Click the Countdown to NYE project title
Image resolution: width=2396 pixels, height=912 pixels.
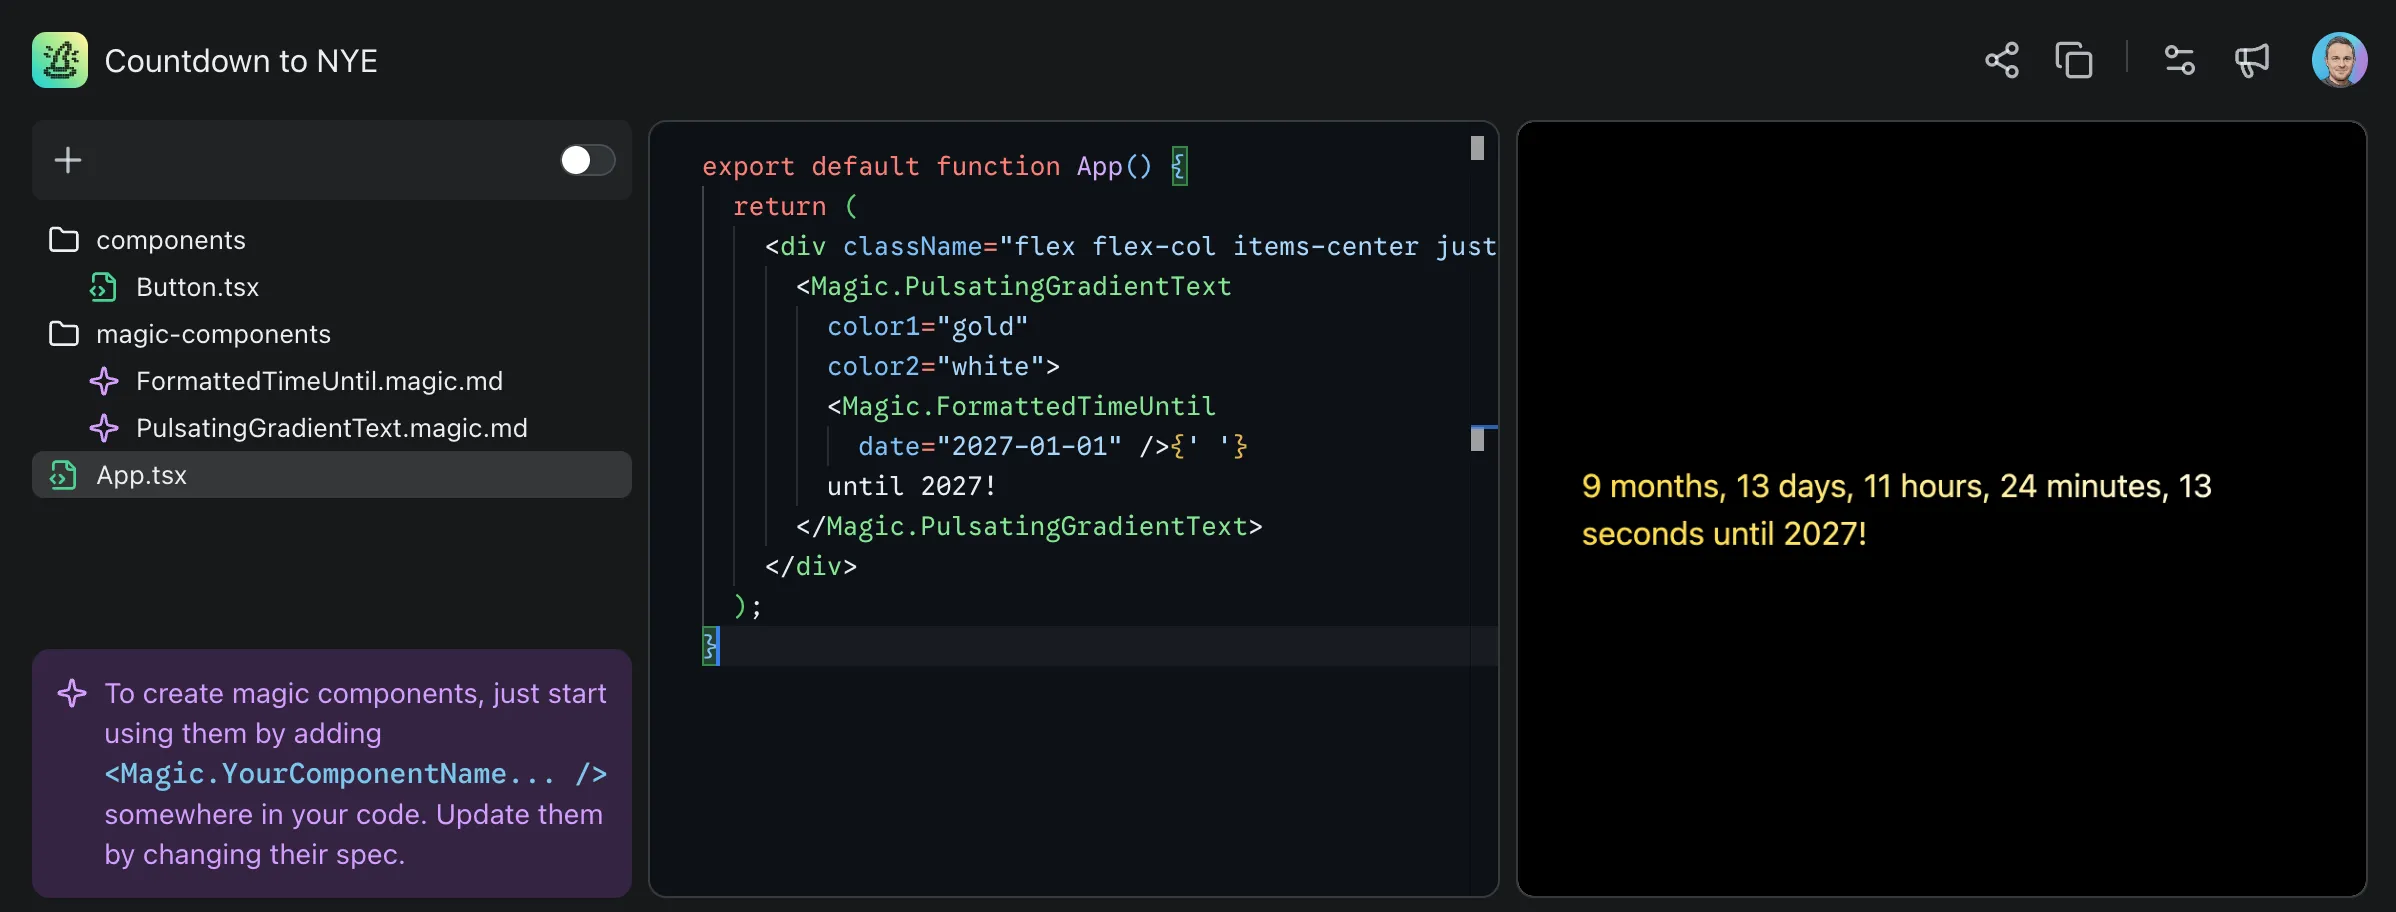coord(241,61)
